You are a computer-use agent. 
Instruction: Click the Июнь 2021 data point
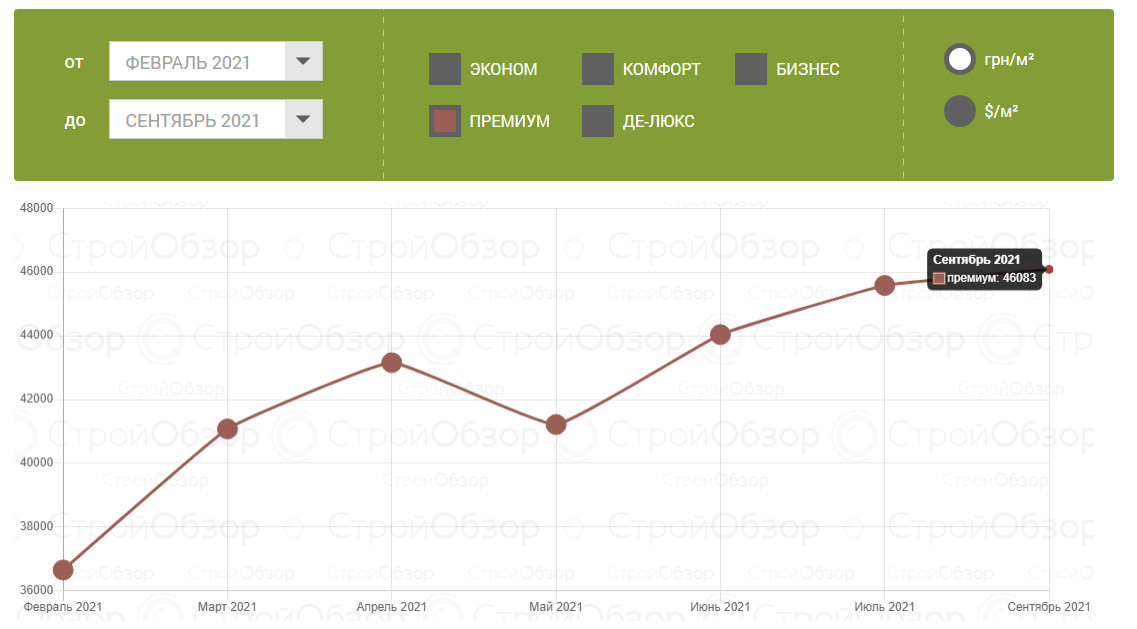720,334
